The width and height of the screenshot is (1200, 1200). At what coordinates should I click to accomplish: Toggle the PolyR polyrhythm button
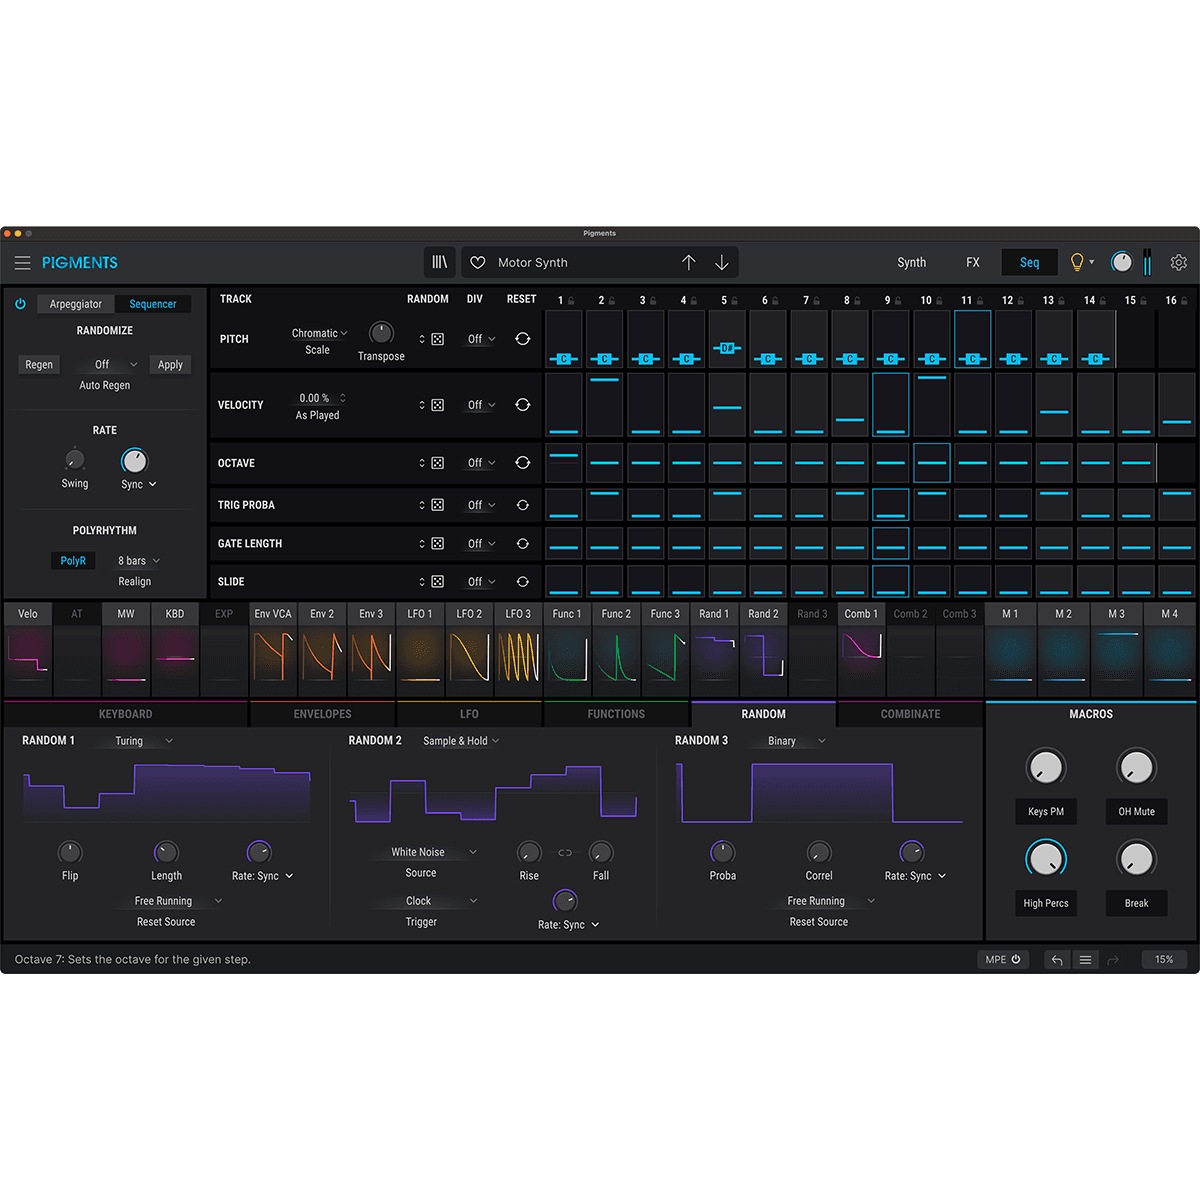tap(73, 561)
